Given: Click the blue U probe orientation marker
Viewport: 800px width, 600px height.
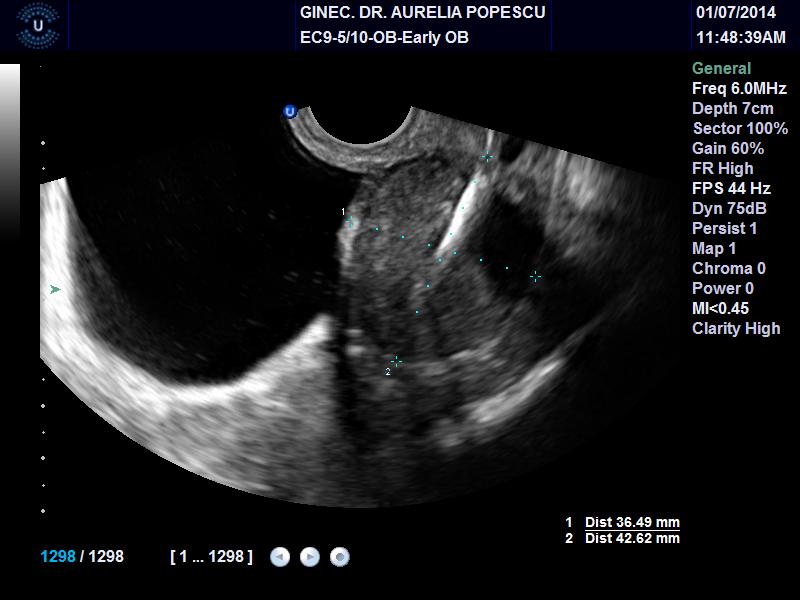Looking at the screenshot, I should pos(290,112).
